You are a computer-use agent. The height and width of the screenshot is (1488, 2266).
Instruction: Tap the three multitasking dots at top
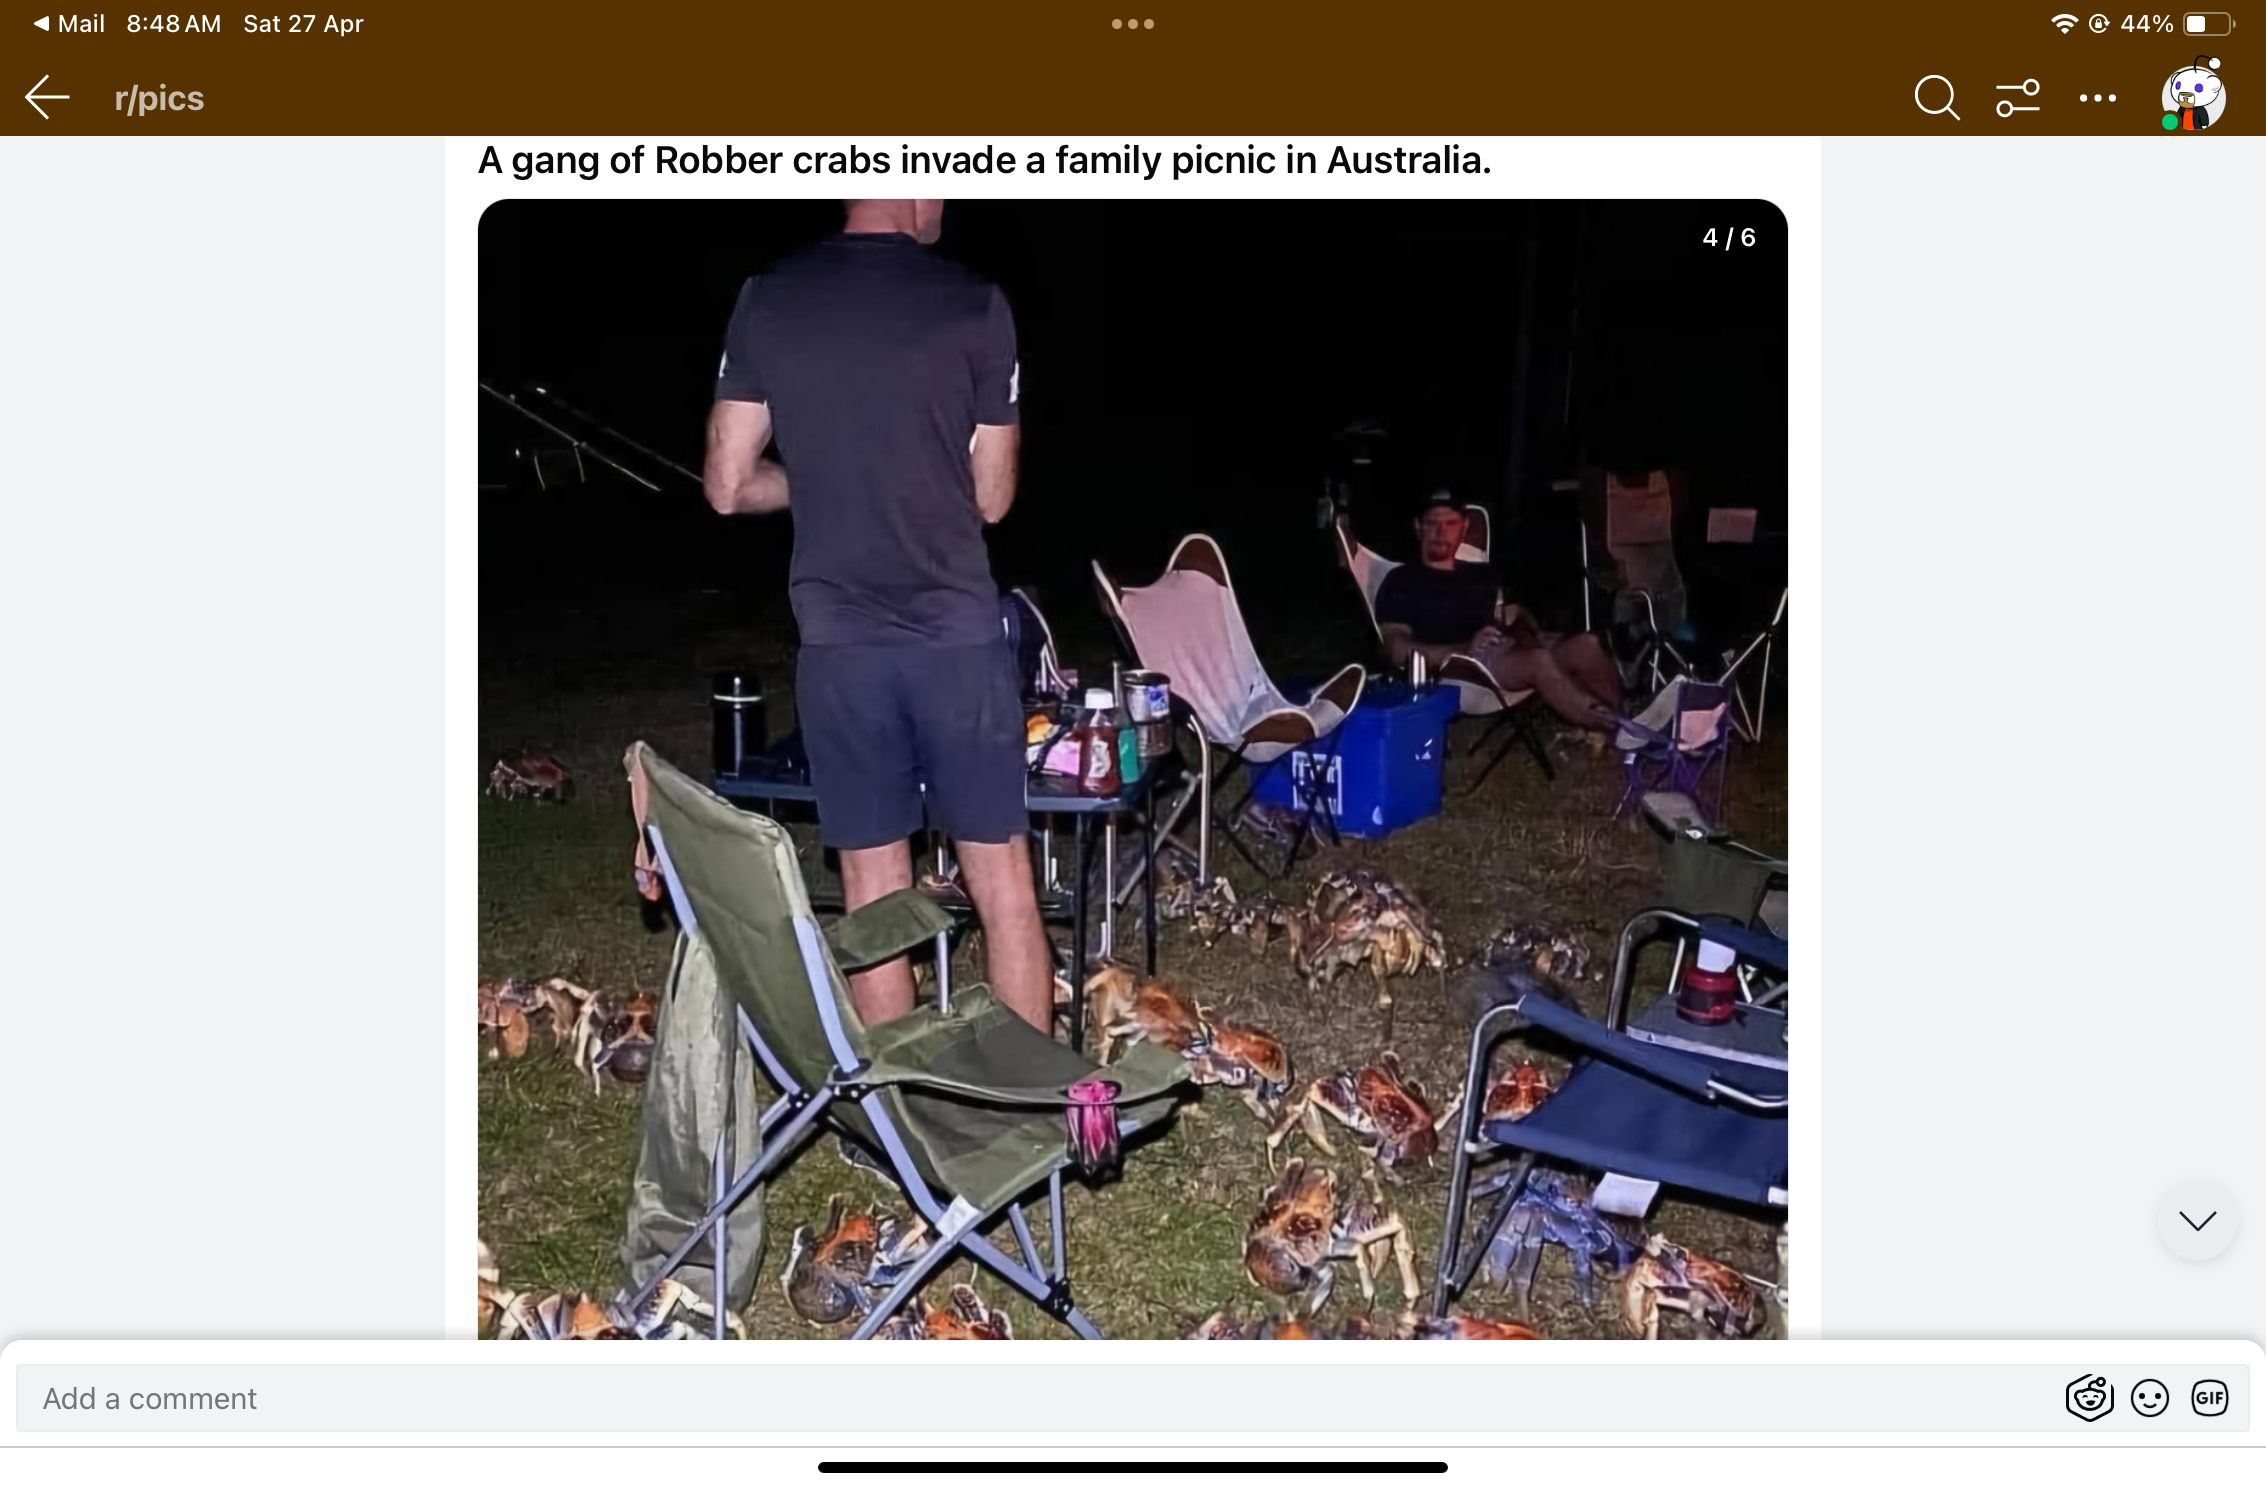tap(1133, 24)
